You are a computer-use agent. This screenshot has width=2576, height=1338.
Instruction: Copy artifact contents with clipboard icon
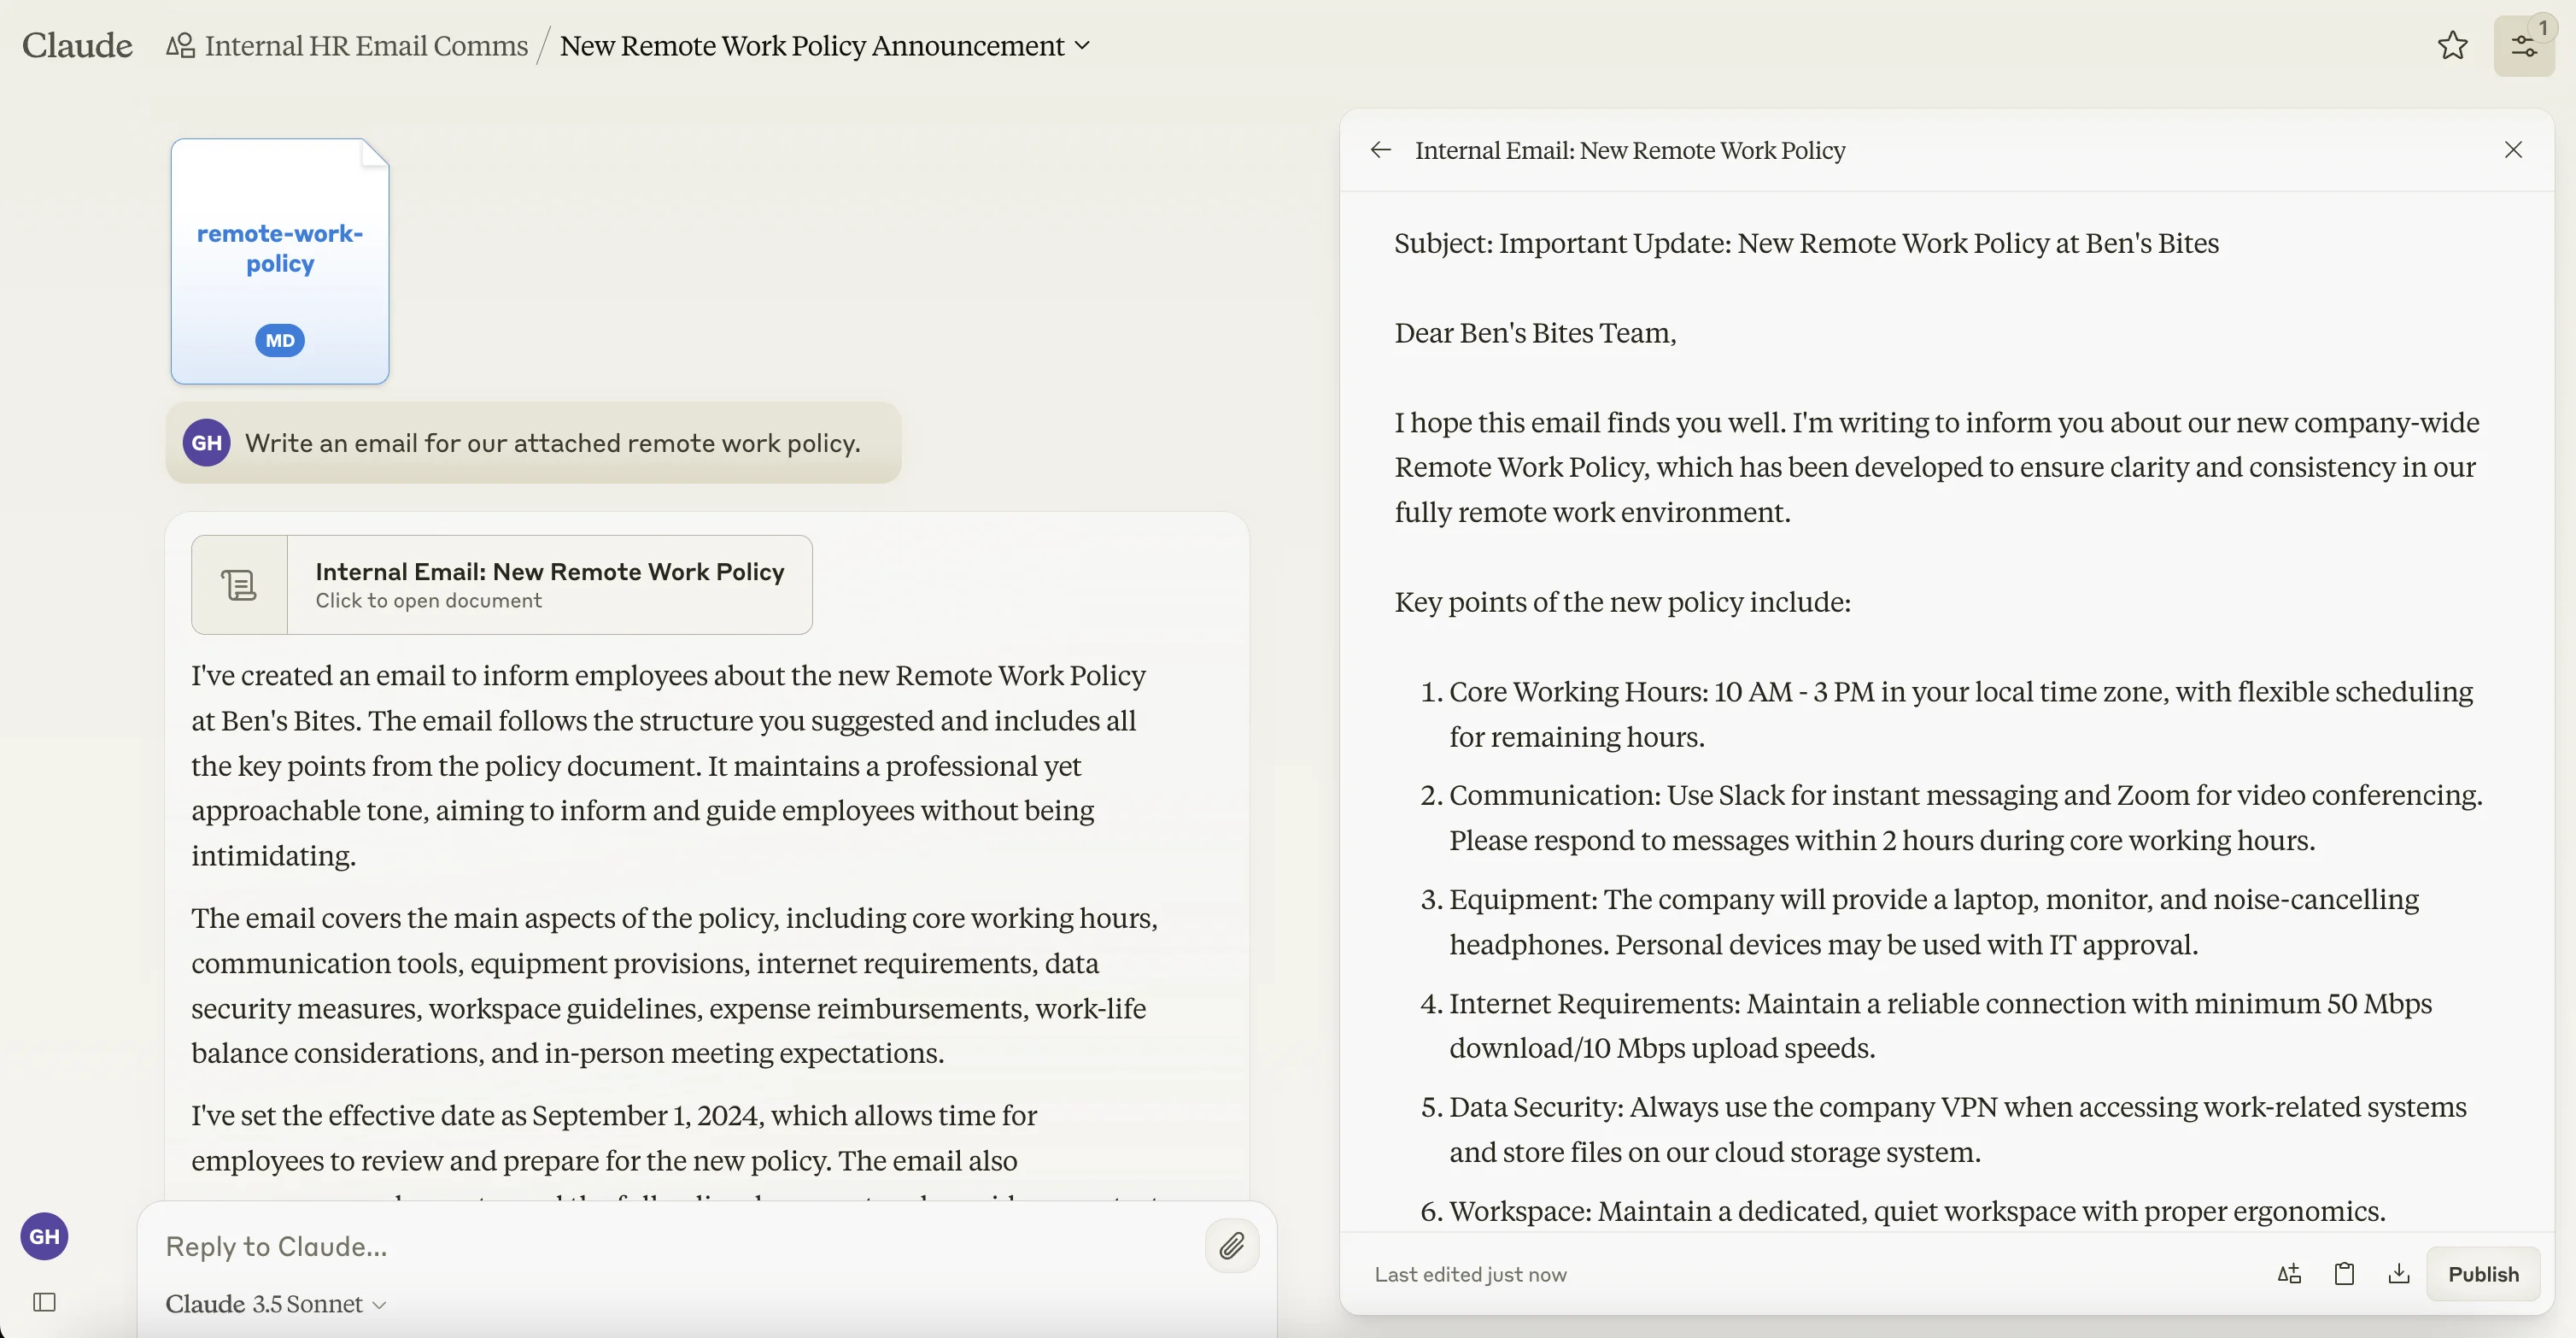(x=2344, y=1274)
